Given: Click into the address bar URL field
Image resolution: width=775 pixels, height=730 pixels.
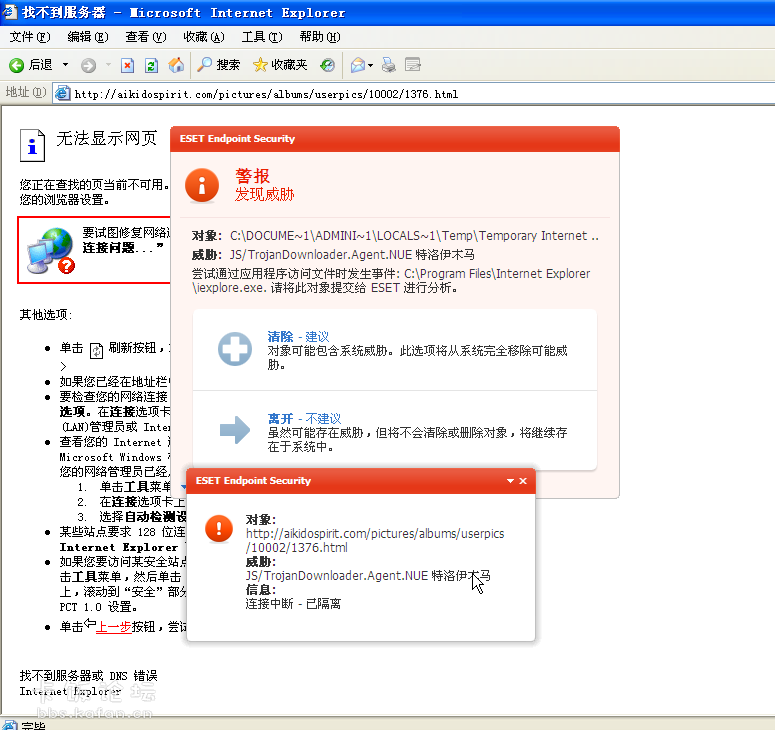Looking at the screenshot, I should click(400, 94).
